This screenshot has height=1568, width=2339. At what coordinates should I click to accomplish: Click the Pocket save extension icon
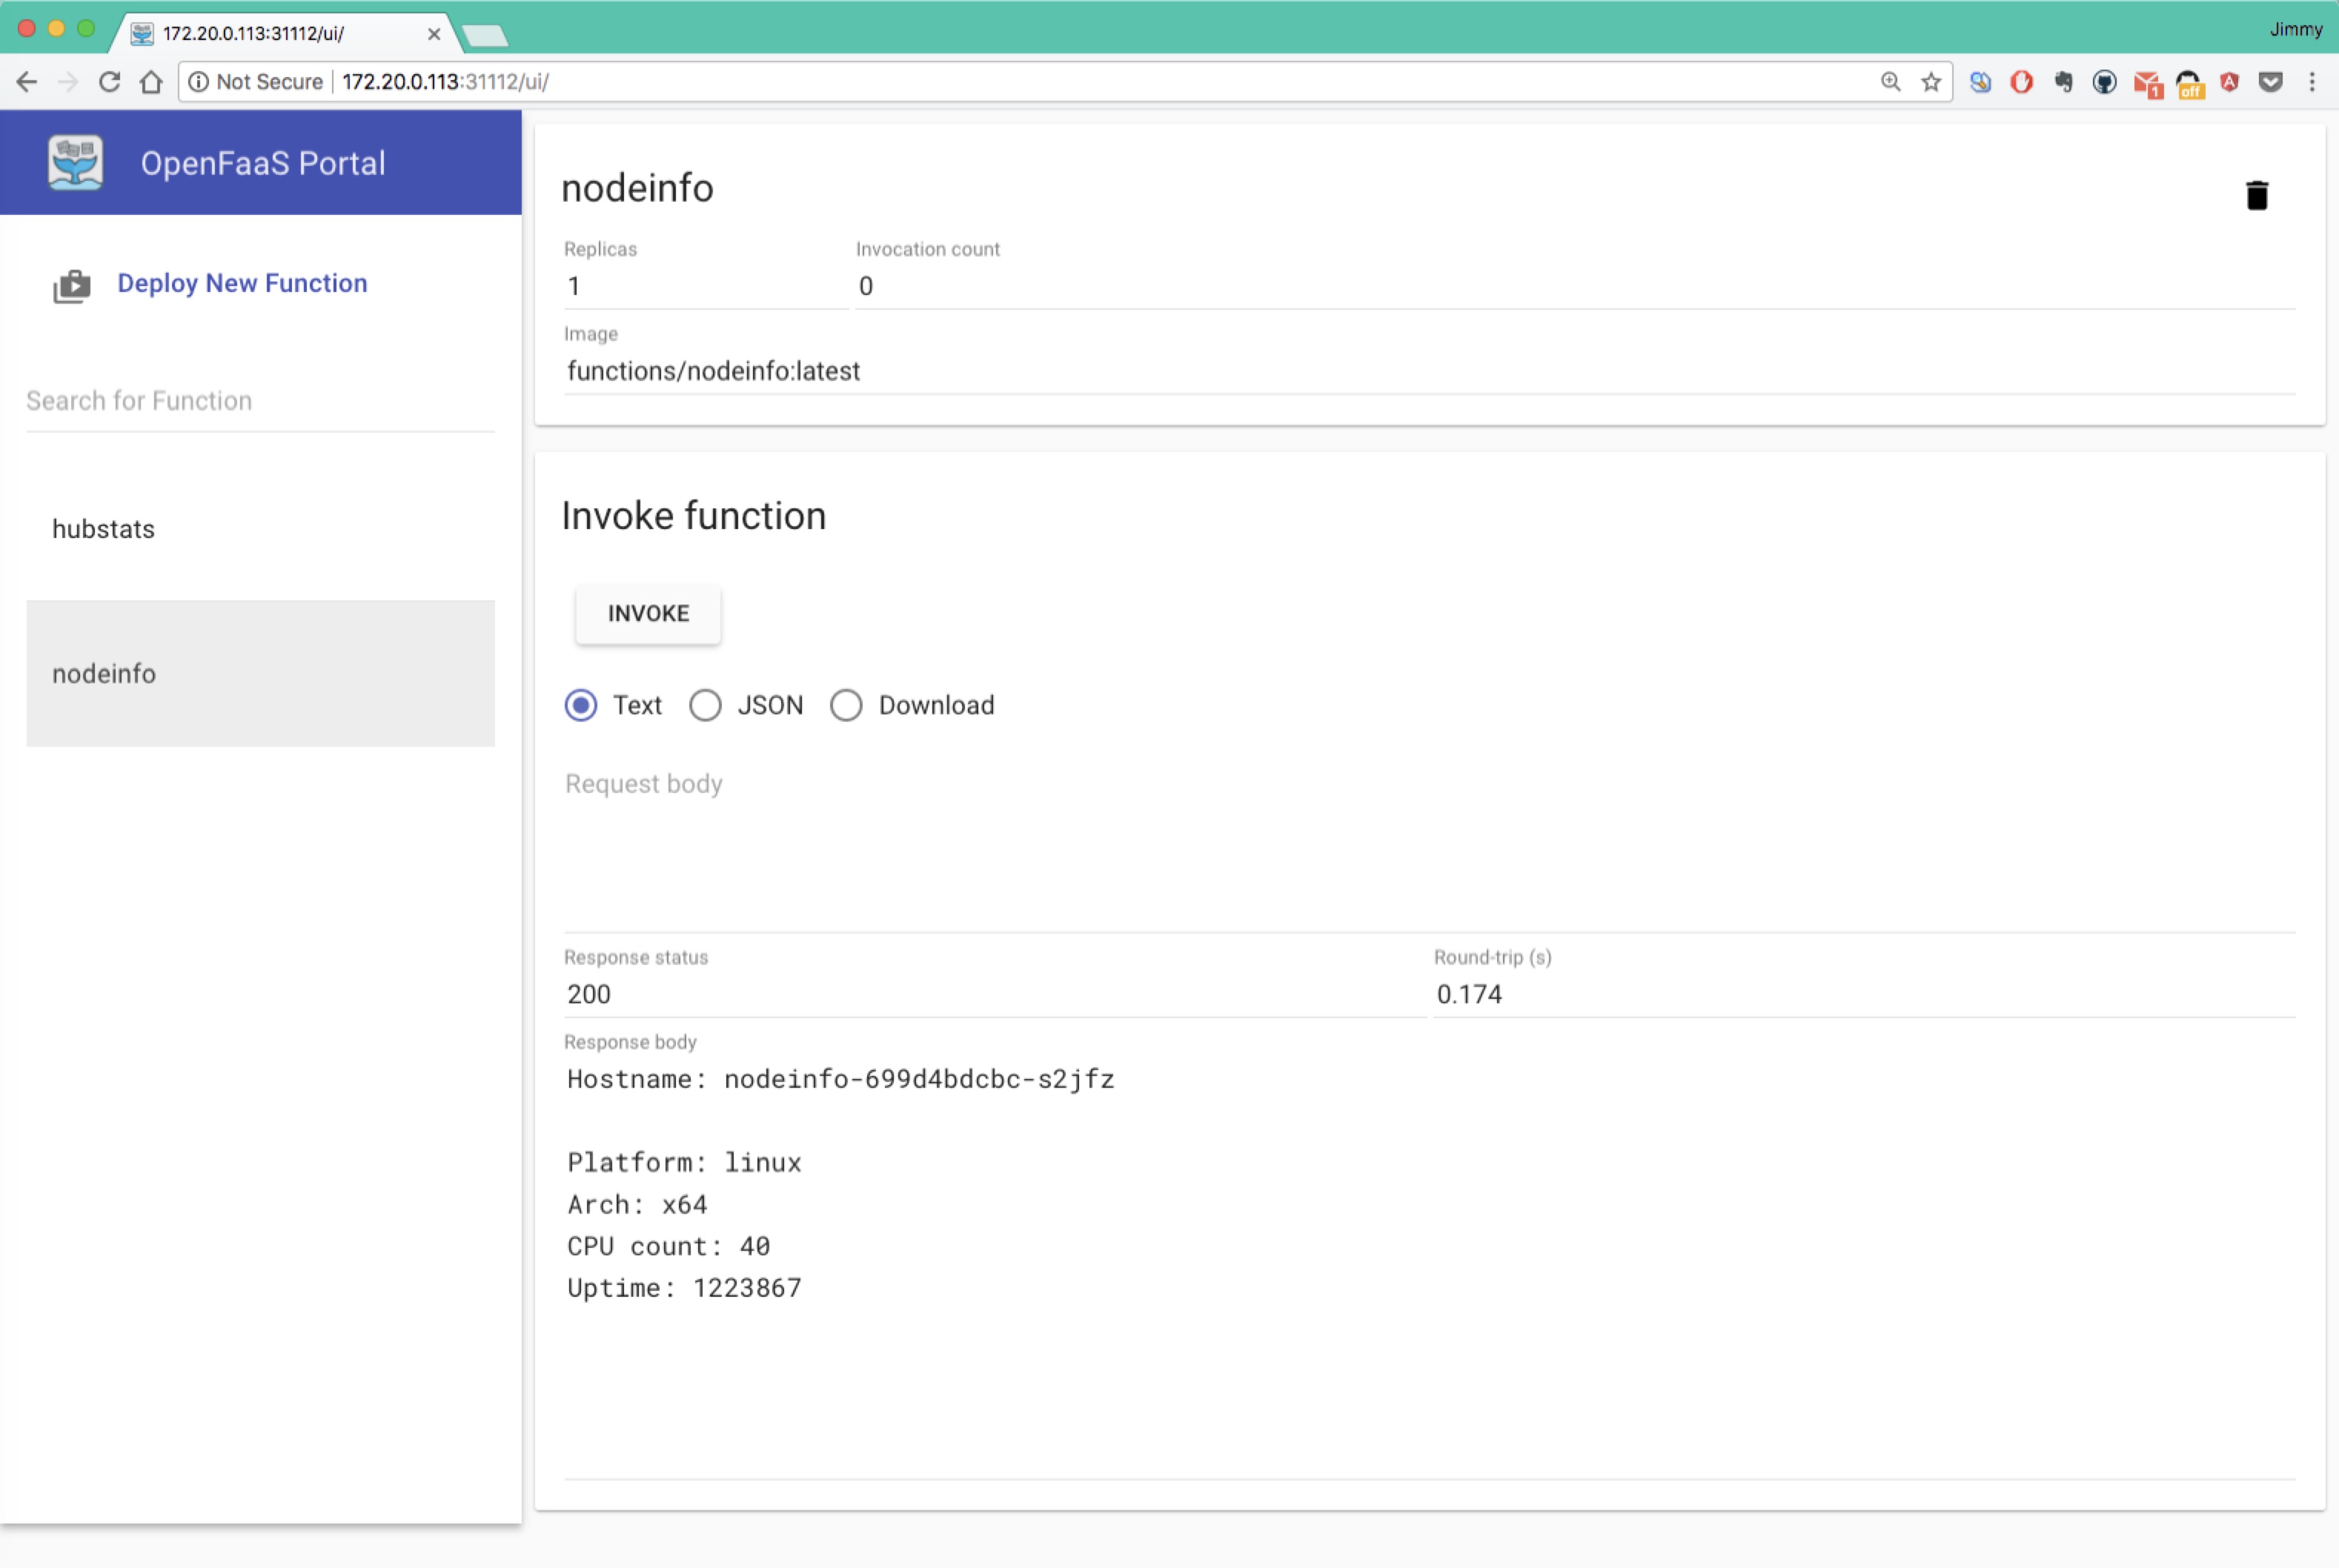click(x=2271, y=82)
